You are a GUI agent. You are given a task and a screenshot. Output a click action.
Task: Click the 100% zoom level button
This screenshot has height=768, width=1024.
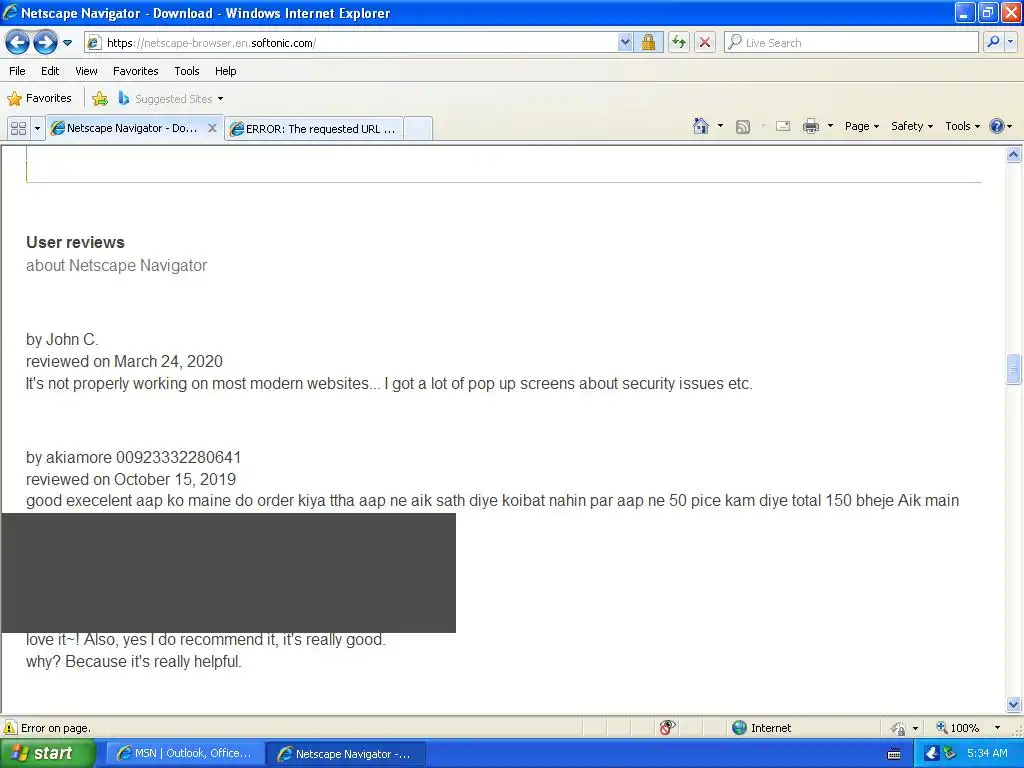pyautogui.click(x=958, y=728)
